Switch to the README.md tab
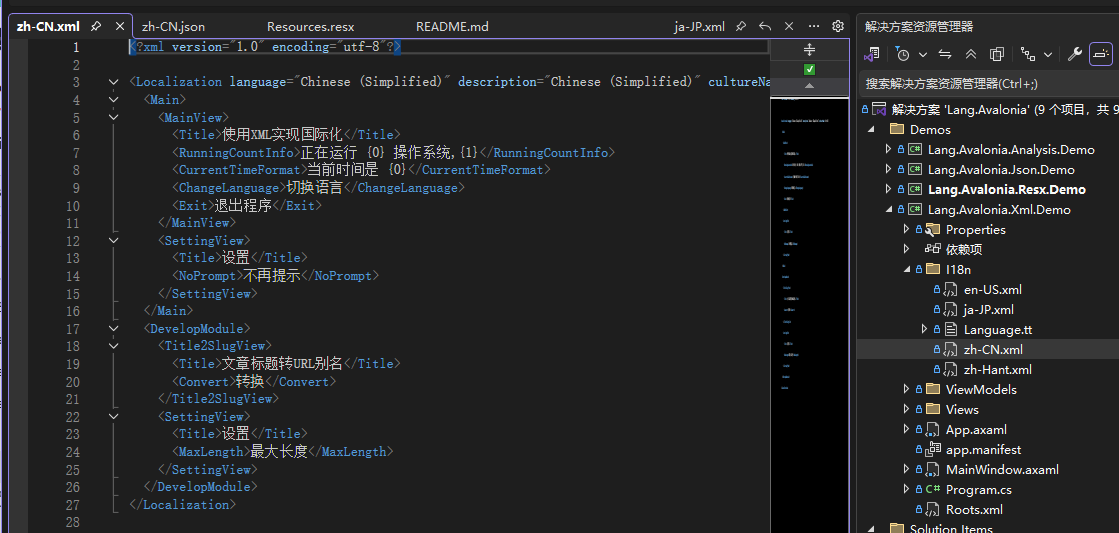The width and height of the screenshot is (1119, 533). click(452, 27)
